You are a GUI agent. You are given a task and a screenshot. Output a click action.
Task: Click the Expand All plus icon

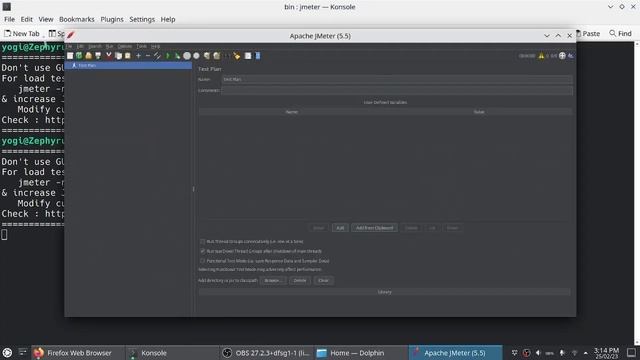138,56
